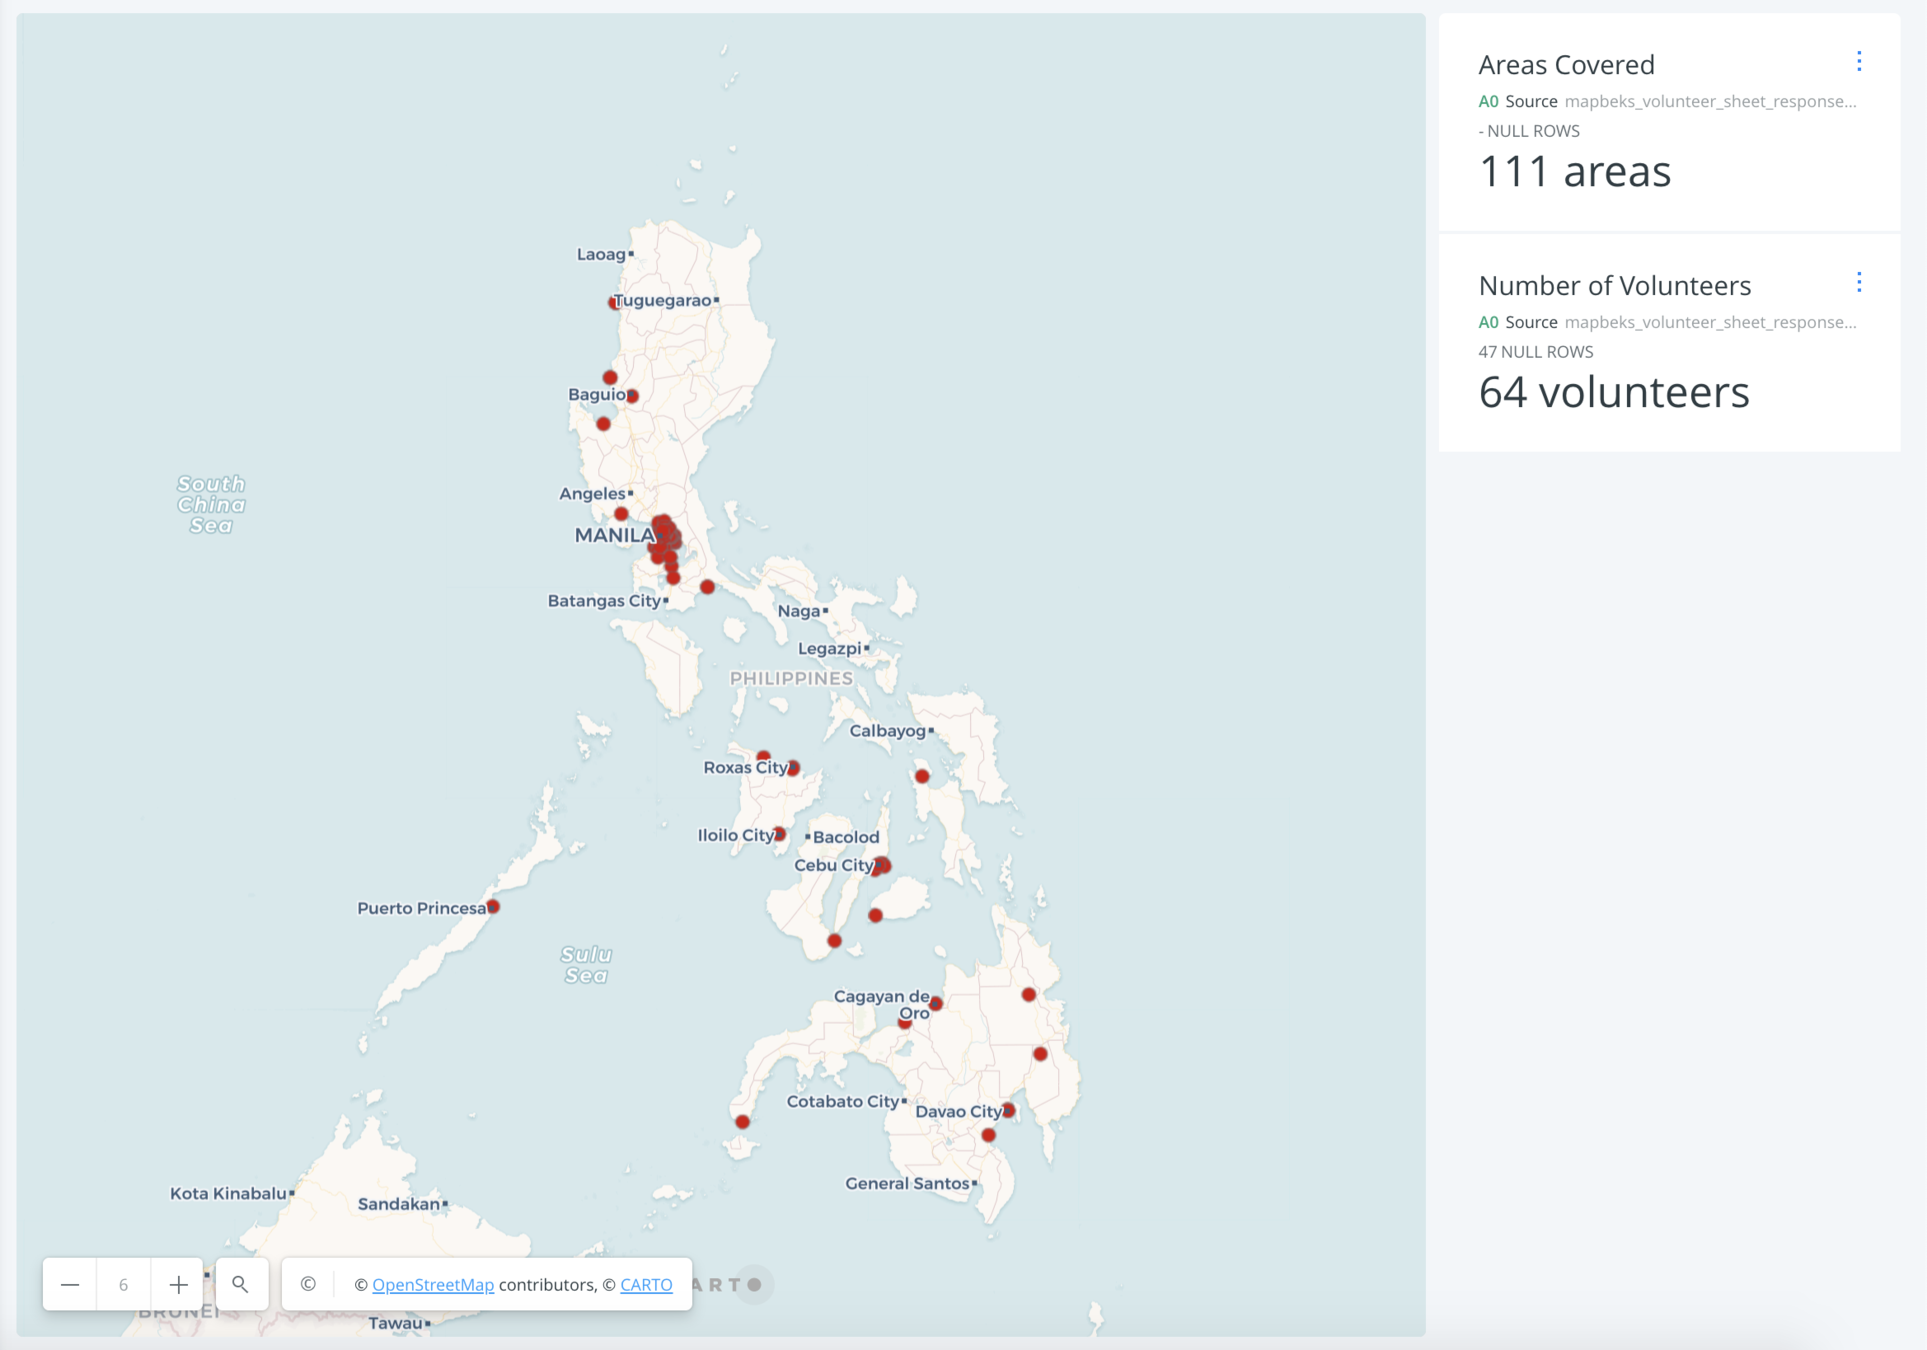Select the Cebu City red marker
This screenshot has width=1927, height=1350.
point(882,865)
